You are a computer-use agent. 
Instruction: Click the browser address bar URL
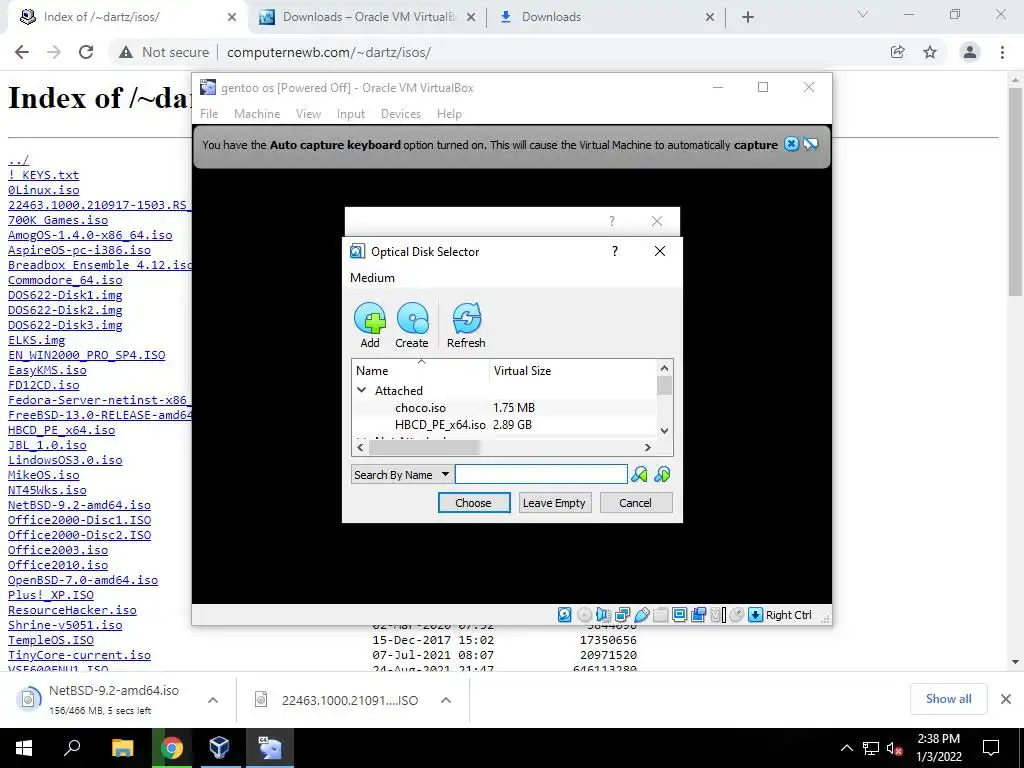click(x=328, y=52)
